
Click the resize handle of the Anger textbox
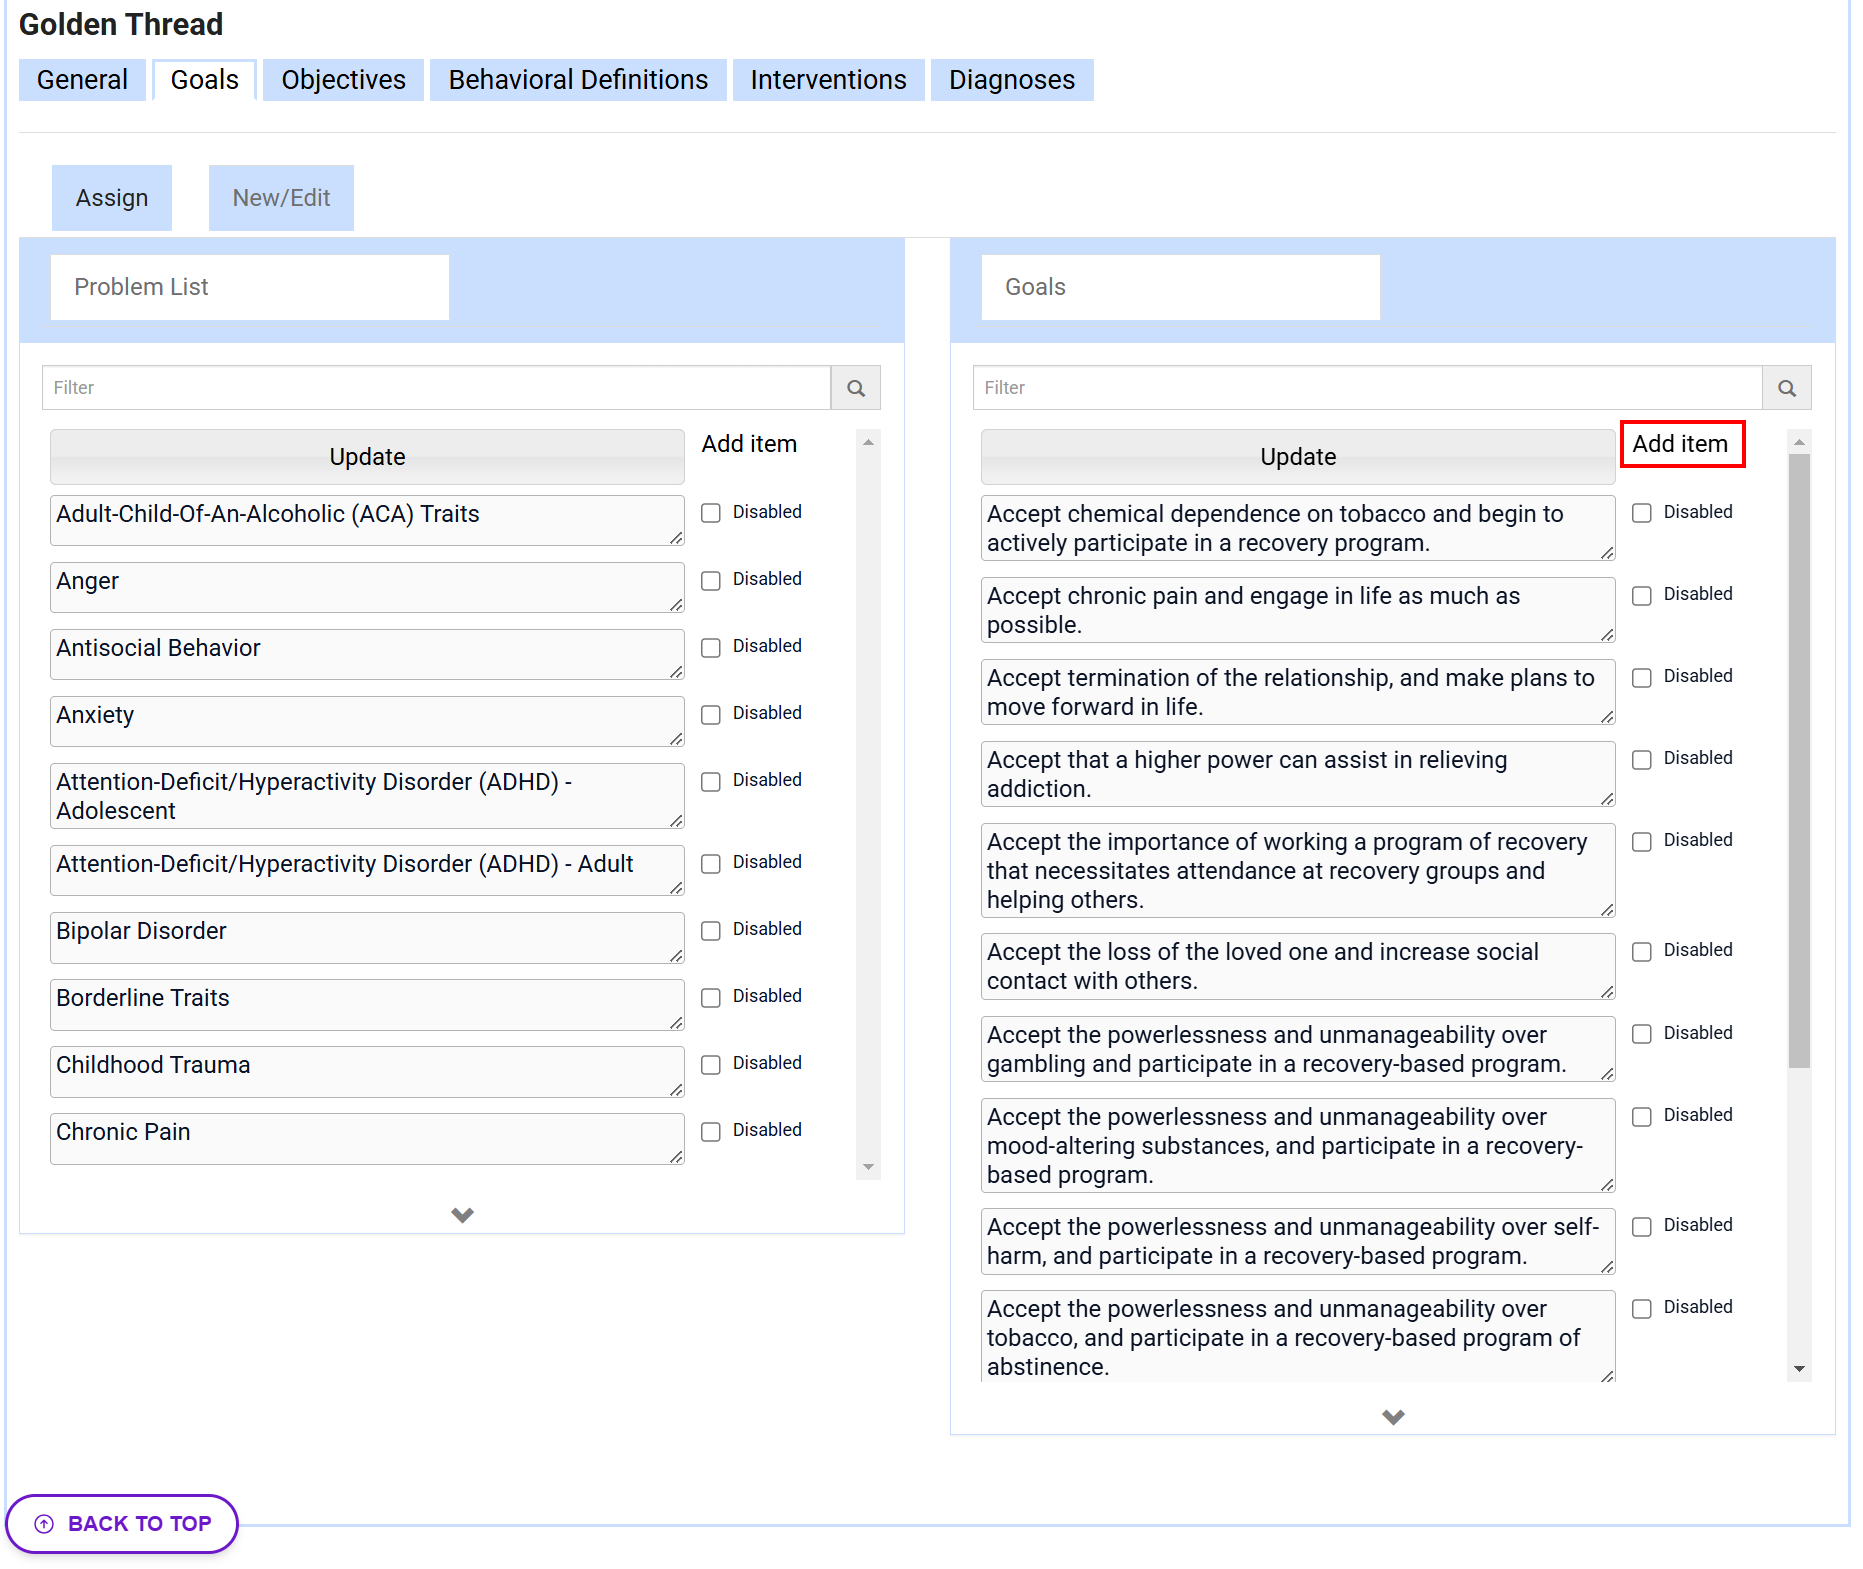676,604
